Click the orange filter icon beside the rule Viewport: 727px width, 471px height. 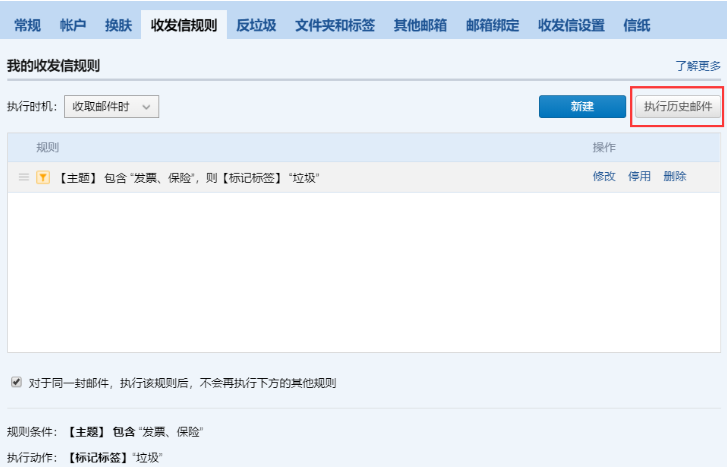click(x=43, y=177)
